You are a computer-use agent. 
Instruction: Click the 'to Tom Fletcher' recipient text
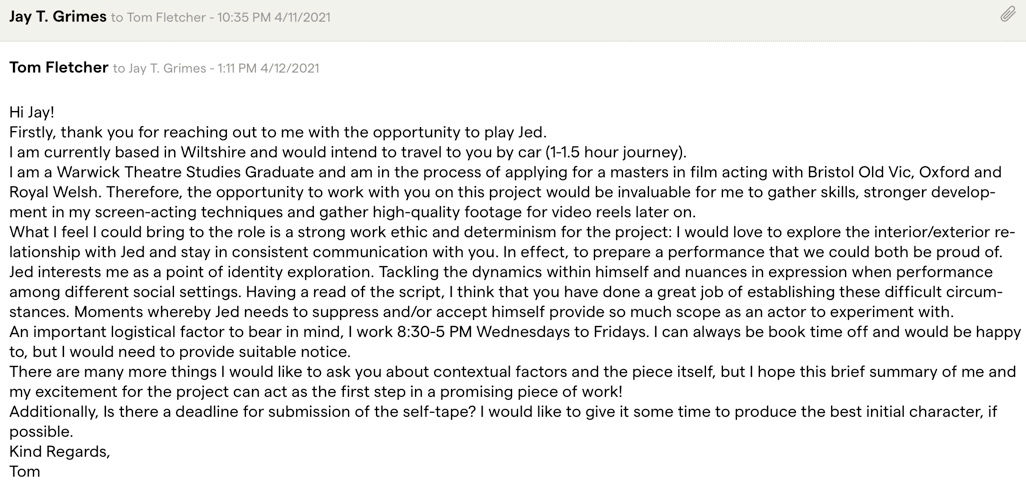(159, 18)
